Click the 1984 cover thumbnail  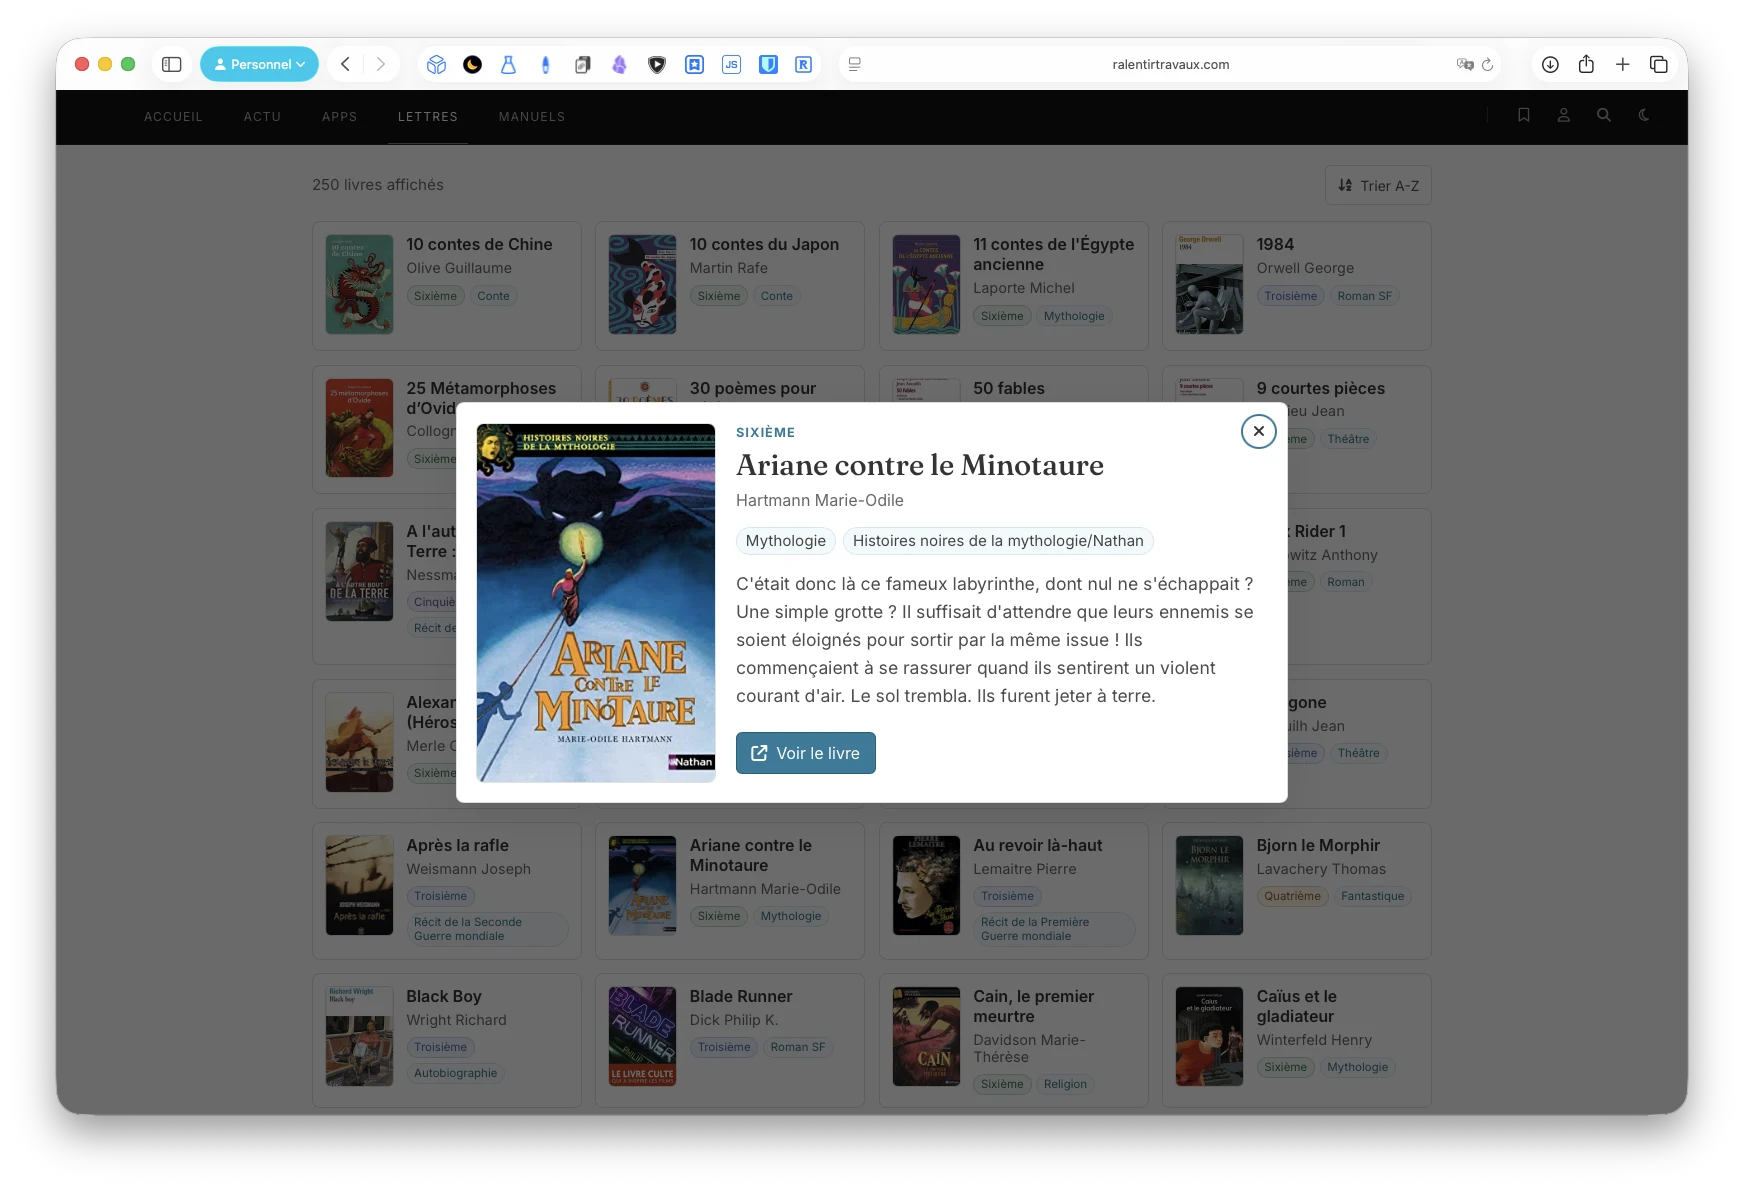pos(1209,284)
